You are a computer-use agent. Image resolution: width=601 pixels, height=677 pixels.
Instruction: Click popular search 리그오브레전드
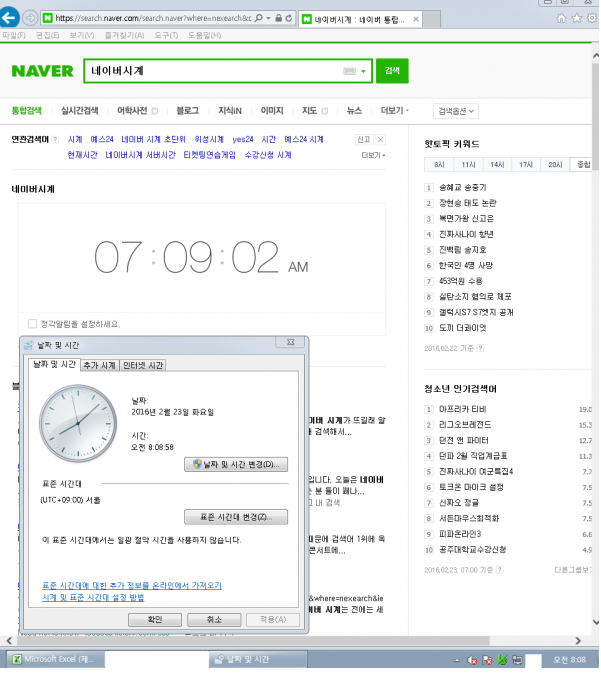tap(465, 425)
